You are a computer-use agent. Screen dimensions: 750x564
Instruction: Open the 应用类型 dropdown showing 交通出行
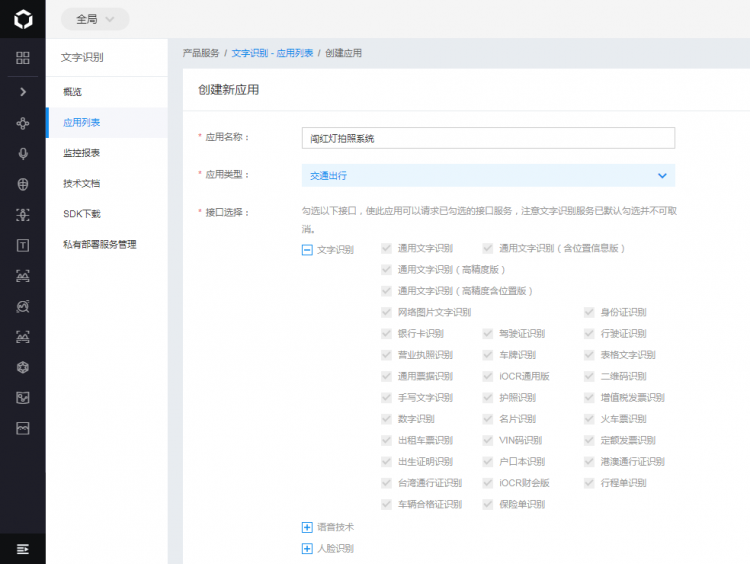pyautogui.click(x=488, y=176)
